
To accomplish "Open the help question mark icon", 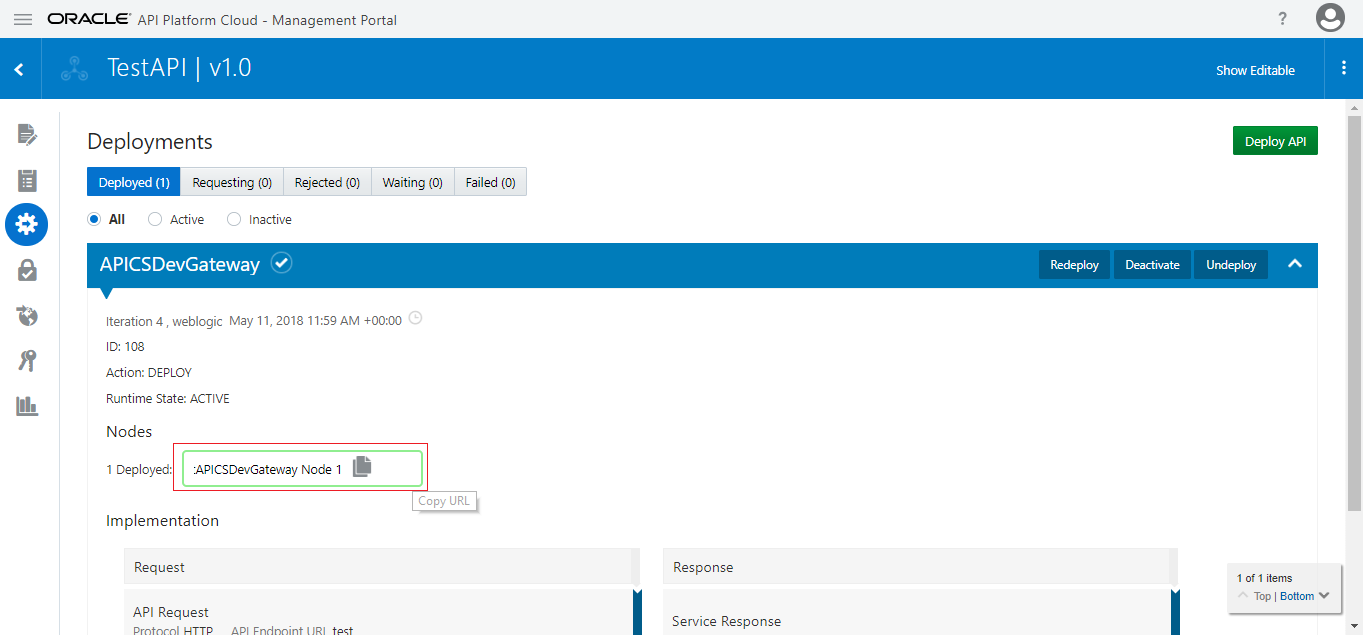I will click(x=1283, y=19).
